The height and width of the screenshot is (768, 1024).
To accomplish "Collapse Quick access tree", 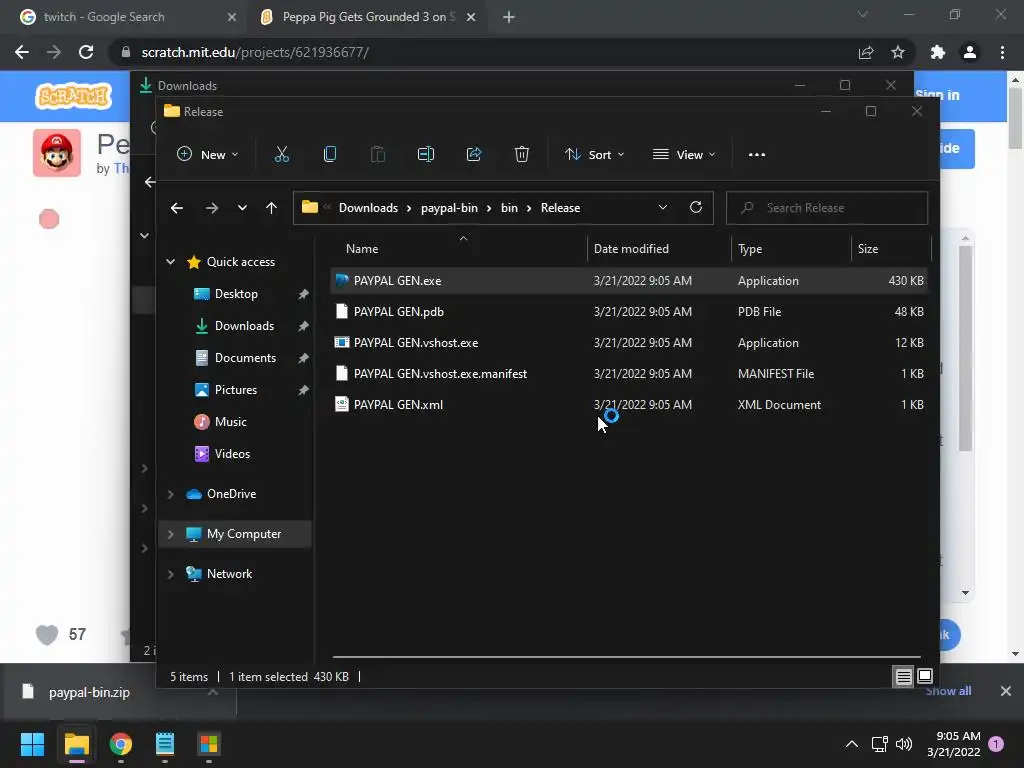I will click(170, 262).
